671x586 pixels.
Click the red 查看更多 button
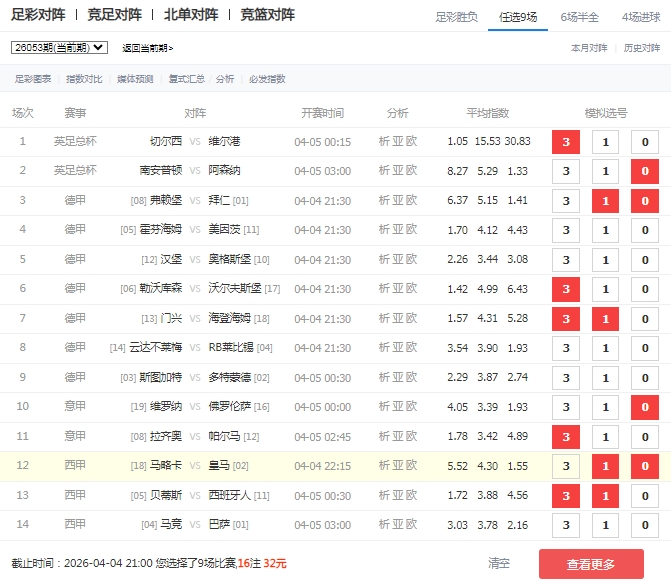click(591, 564)
